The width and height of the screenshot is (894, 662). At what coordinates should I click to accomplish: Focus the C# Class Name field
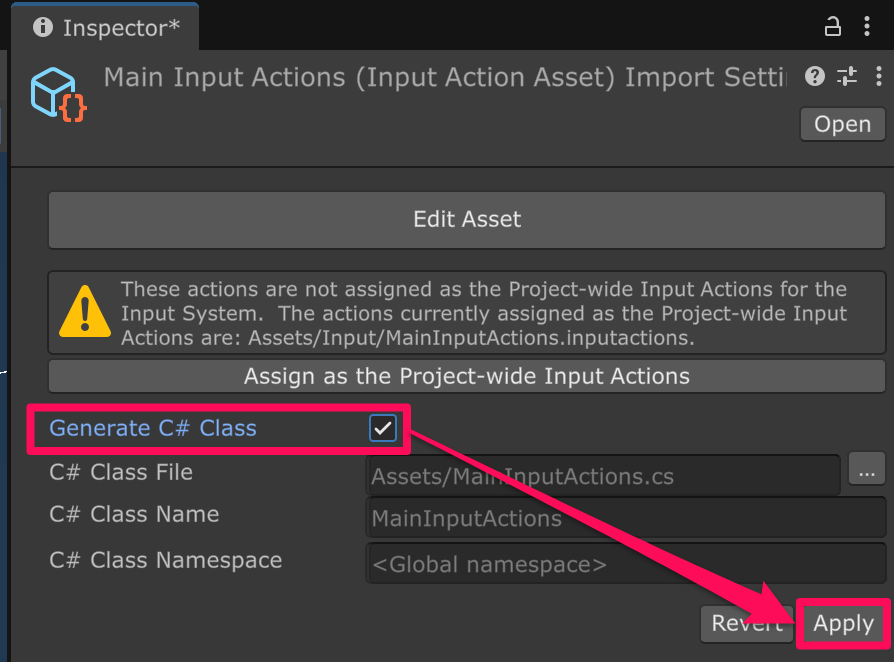pyautogui.click(x=625, y=519)
